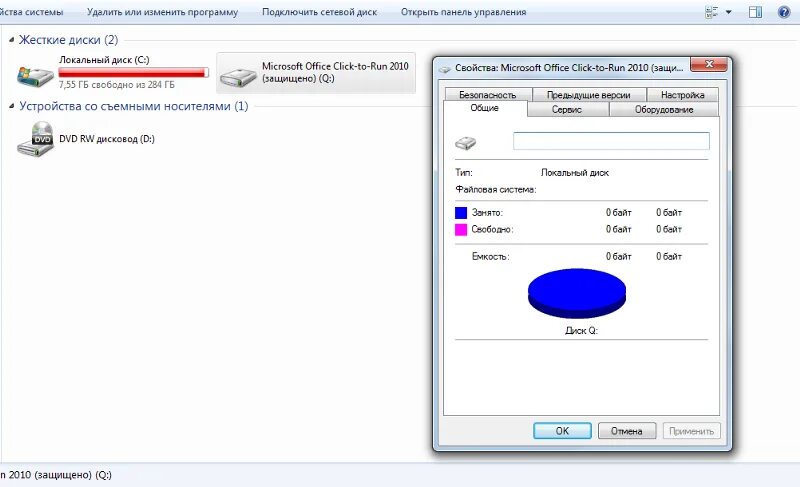Click the Применить button
Screen dimensions: 800x487
pyautogui.click(x=691, y=431)
